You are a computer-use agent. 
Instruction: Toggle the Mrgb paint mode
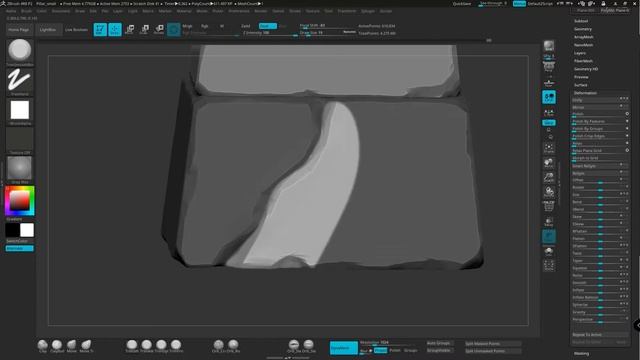point(187,26)
